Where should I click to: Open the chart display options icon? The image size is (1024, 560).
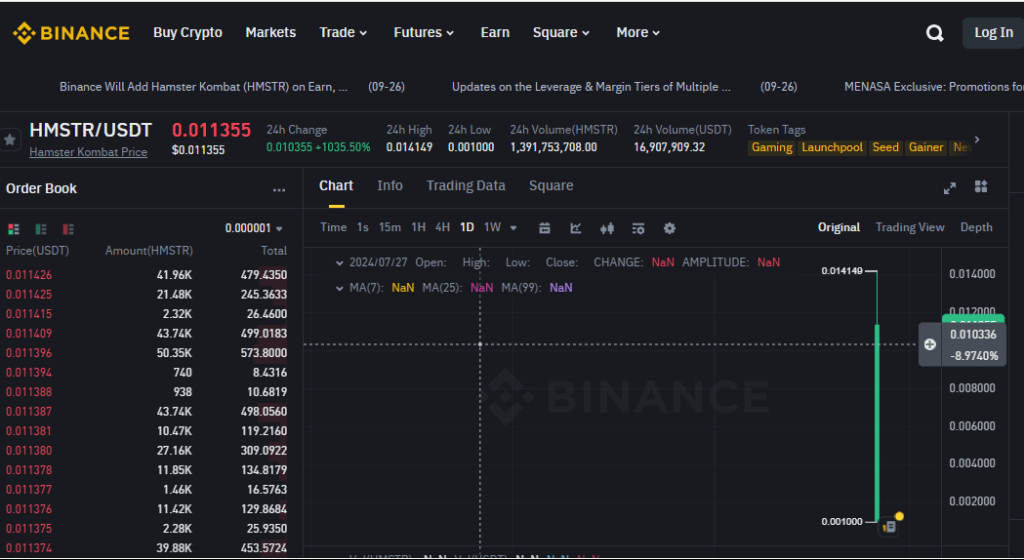[x=638, y=228]
